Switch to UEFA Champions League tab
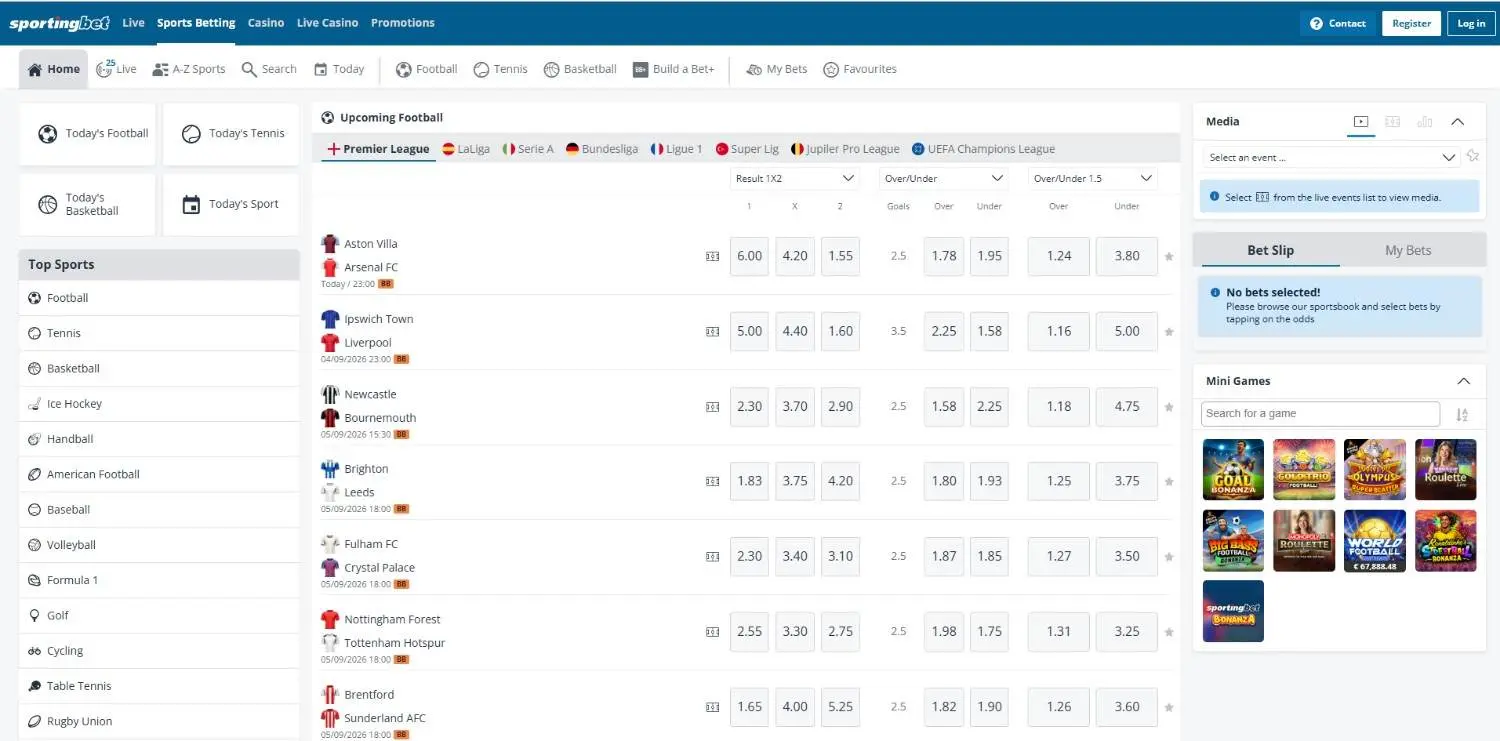This screenshot has height=741, width=1500. (983, 149)
